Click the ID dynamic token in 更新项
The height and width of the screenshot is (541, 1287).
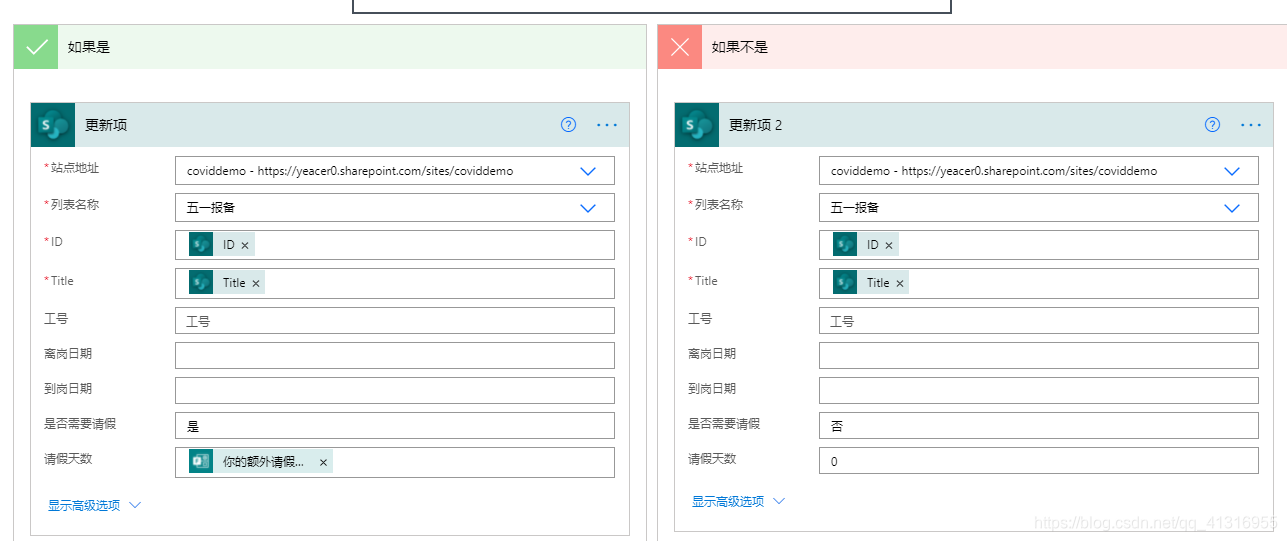click(x=222, y=245)
